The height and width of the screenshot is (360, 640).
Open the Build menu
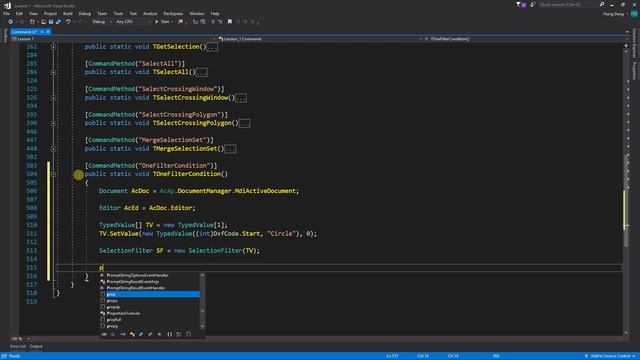(x=68, y=13)
